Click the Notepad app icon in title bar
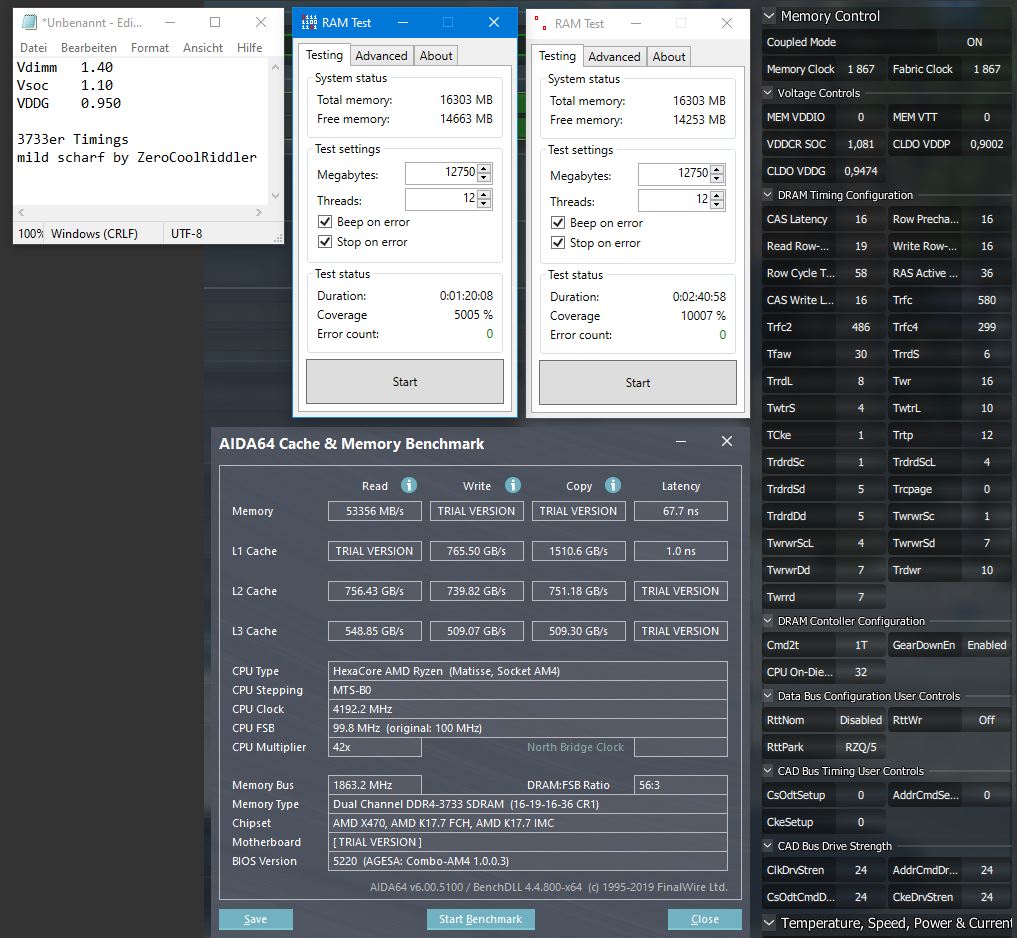 (x=29, y=22)
